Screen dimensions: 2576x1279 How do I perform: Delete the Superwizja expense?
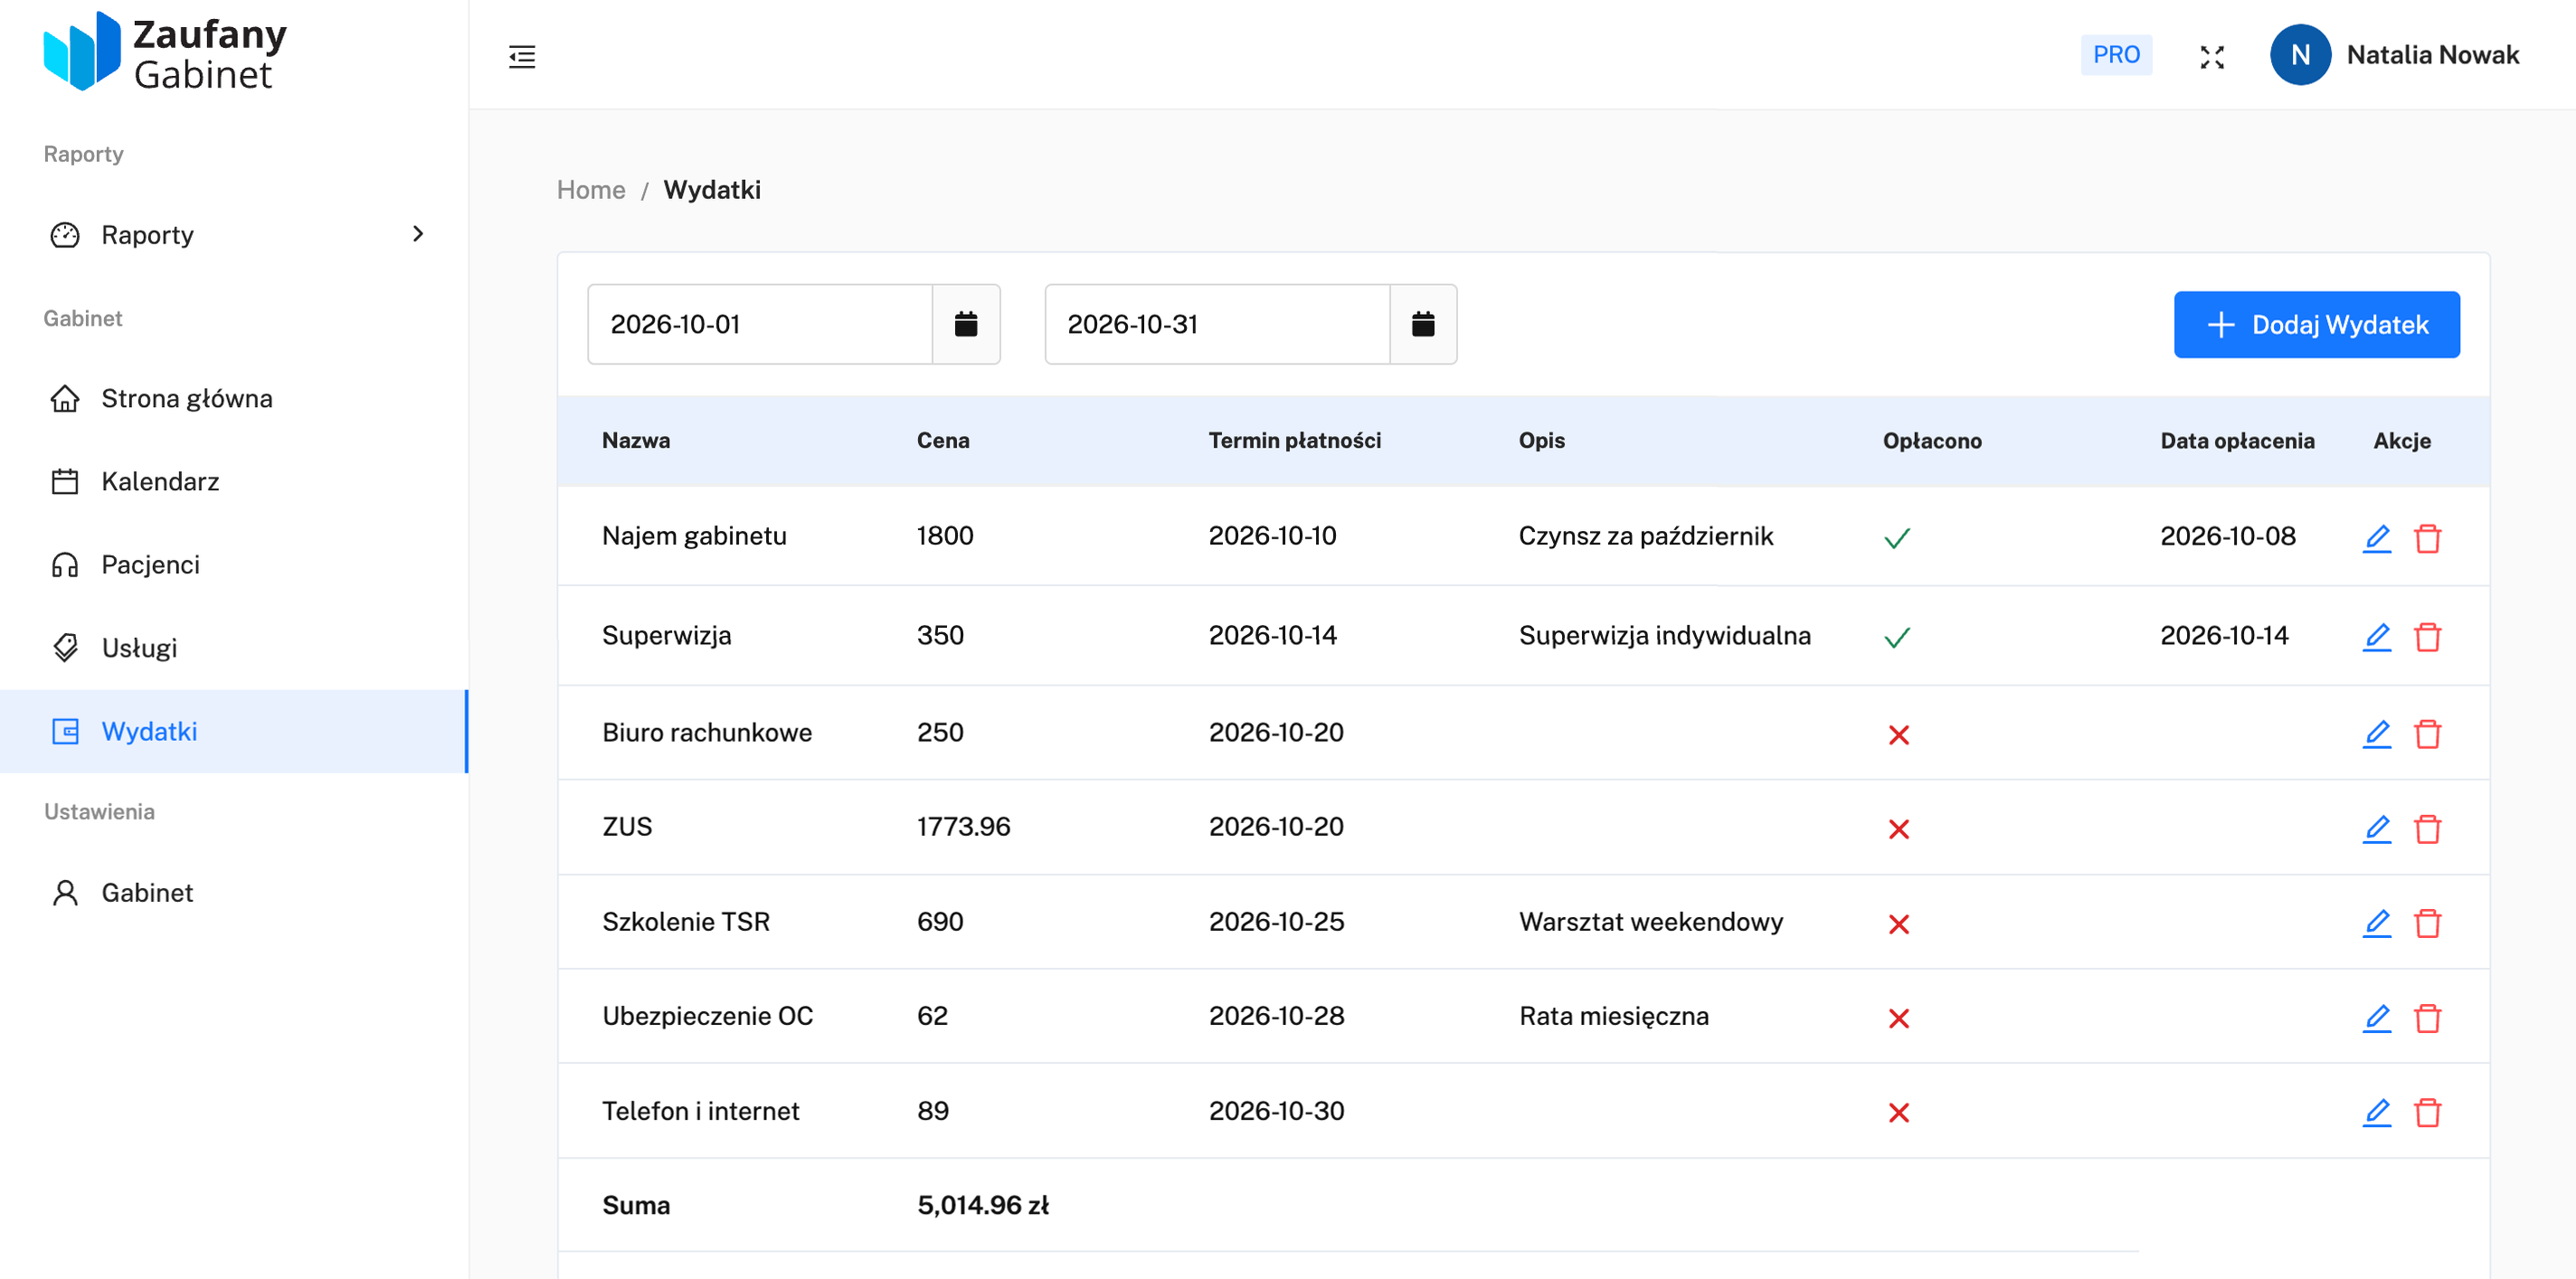click(x=2428, y=637)
